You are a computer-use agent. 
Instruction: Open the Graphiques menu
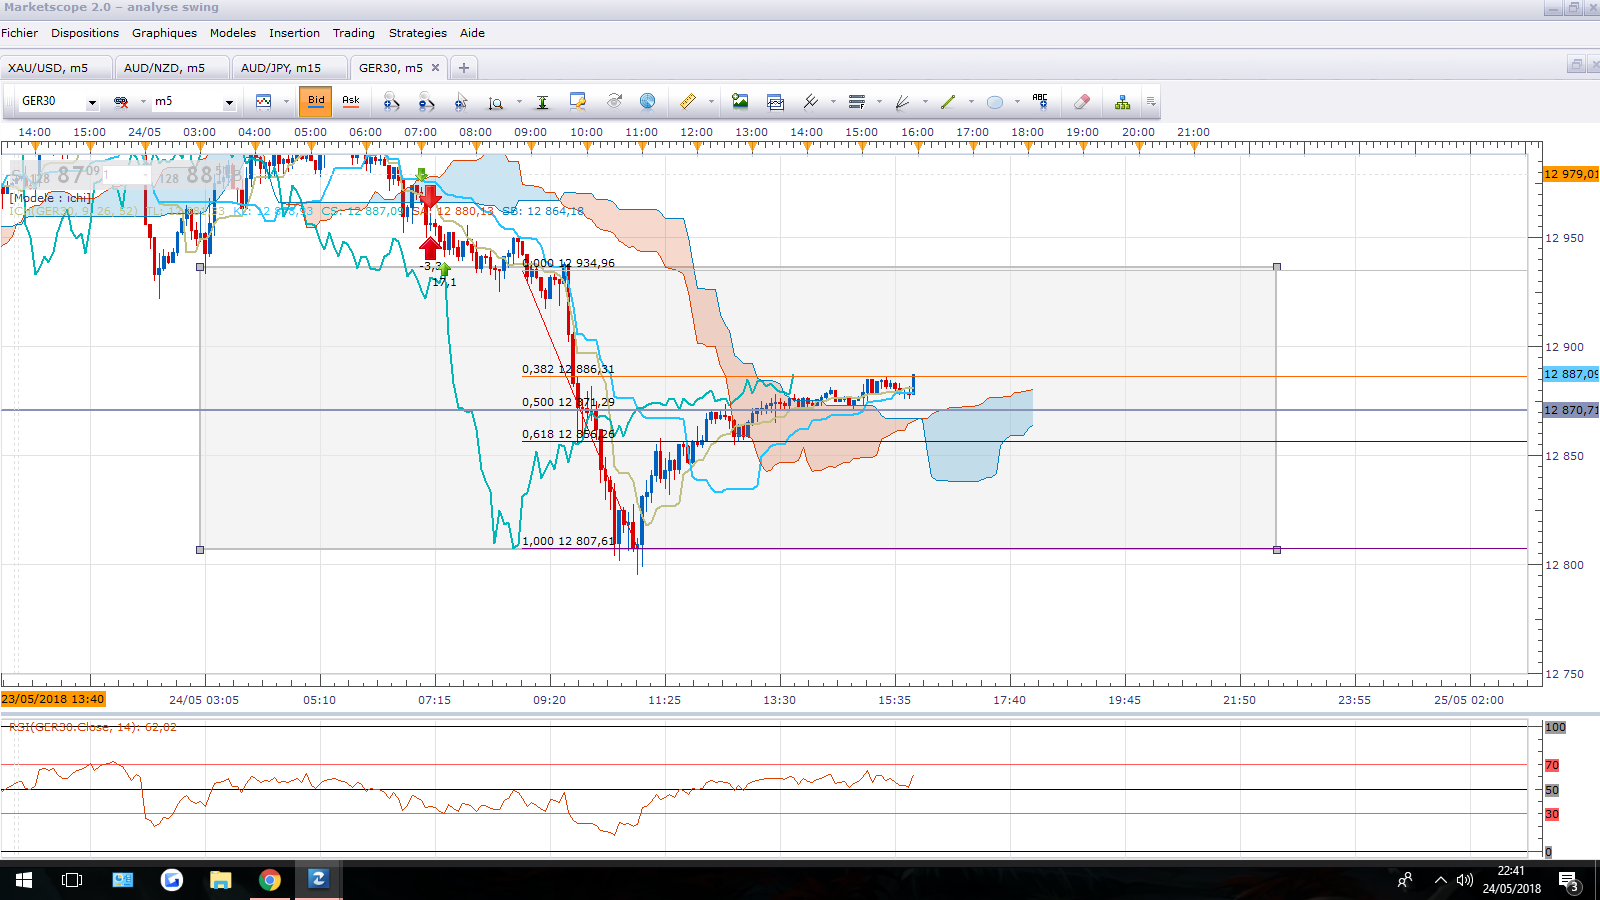coord(165,33)
